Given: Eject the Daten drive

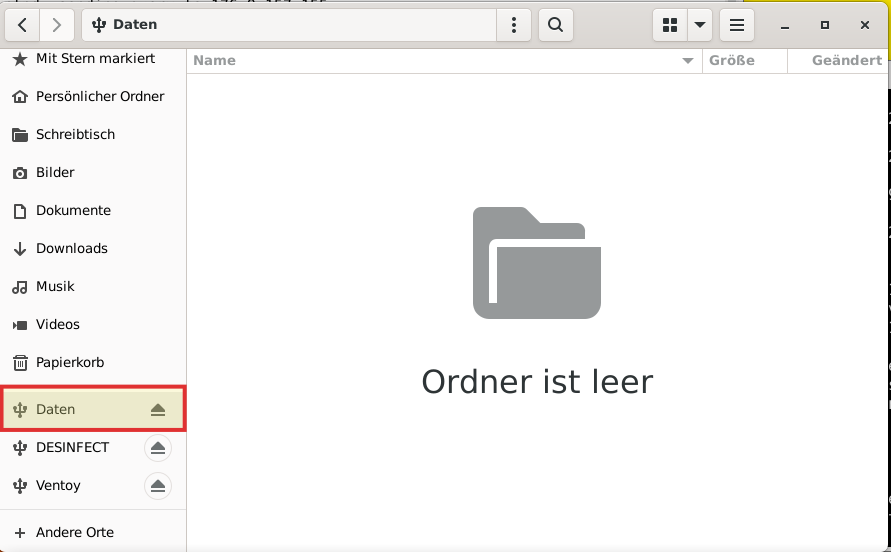Looking at the screenshot, I should [158, 410].
